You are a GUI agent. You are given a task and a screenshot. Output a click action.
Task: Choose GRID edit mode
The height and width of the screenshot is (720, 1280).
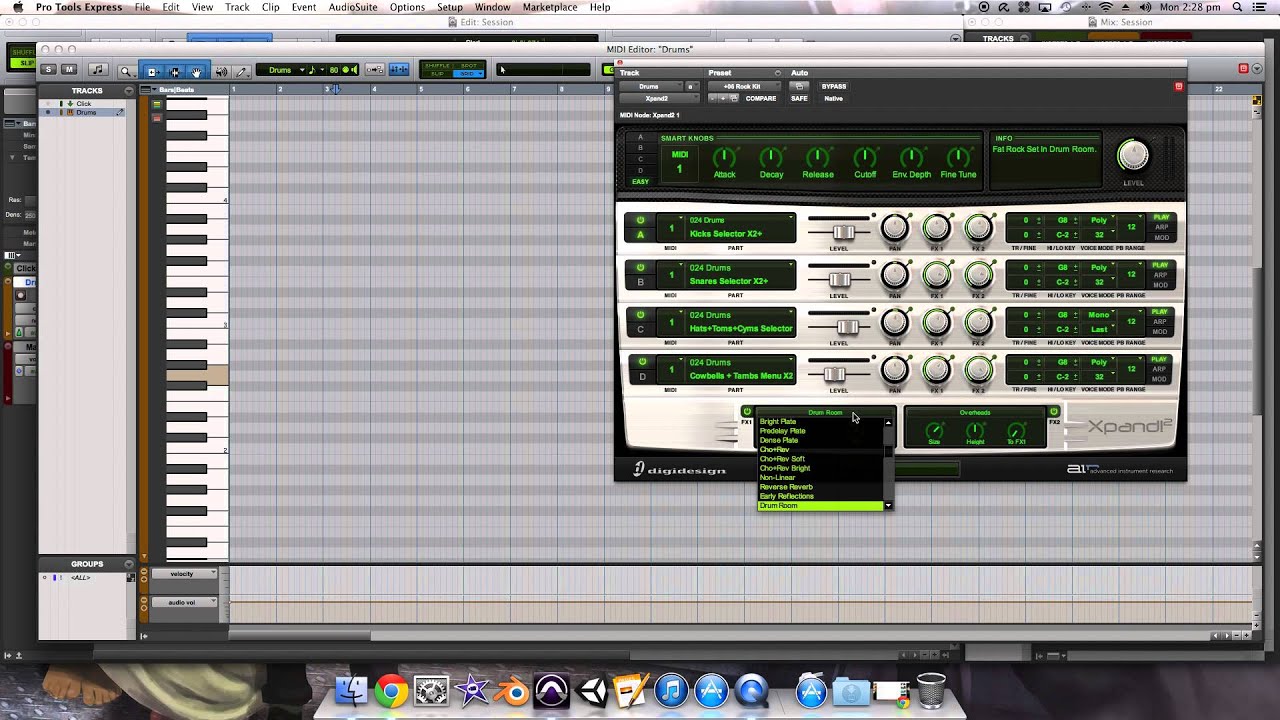[467, 74]
